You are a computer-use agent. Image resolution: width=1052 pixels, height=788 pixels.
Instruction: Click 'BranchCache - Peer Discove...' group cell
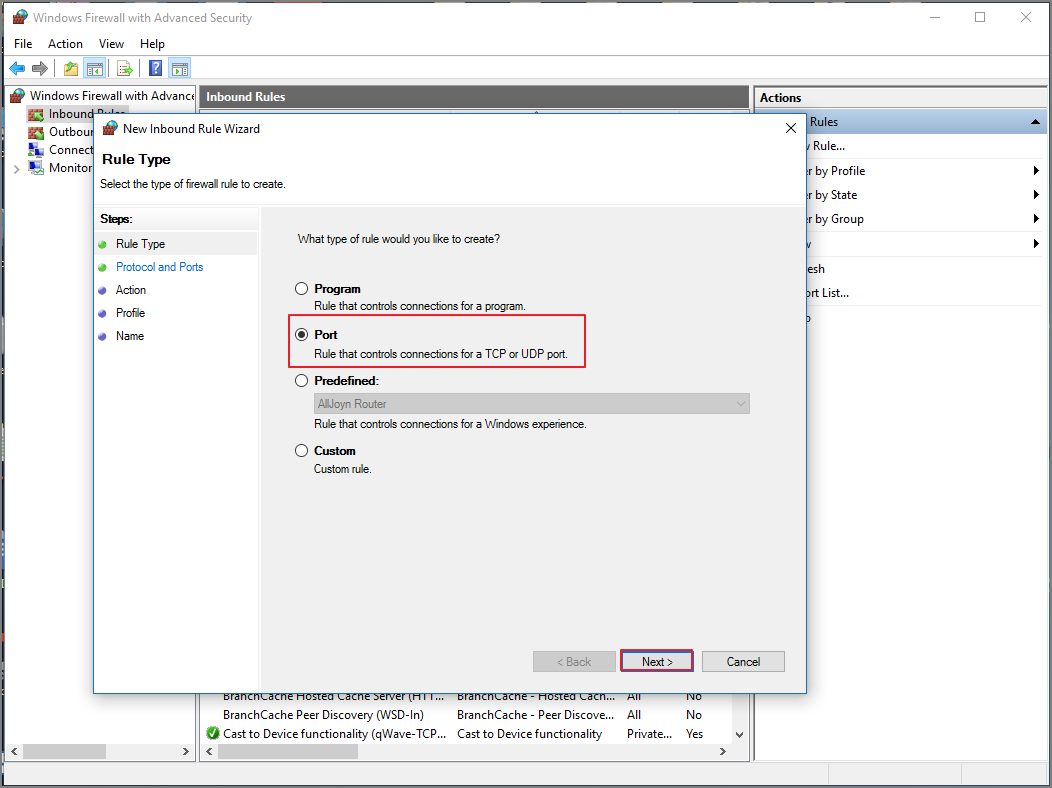[x=535, y=715]
